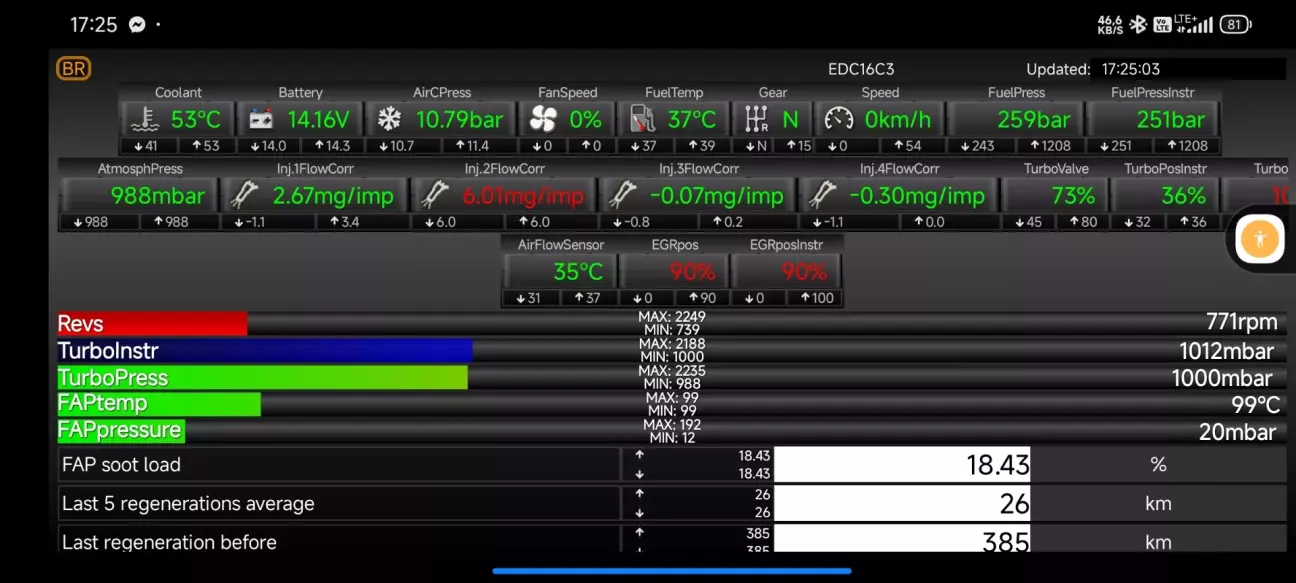Tap the 10.79bar AirCPress value
Screen dimensions: 1296x583
[459, 120]
